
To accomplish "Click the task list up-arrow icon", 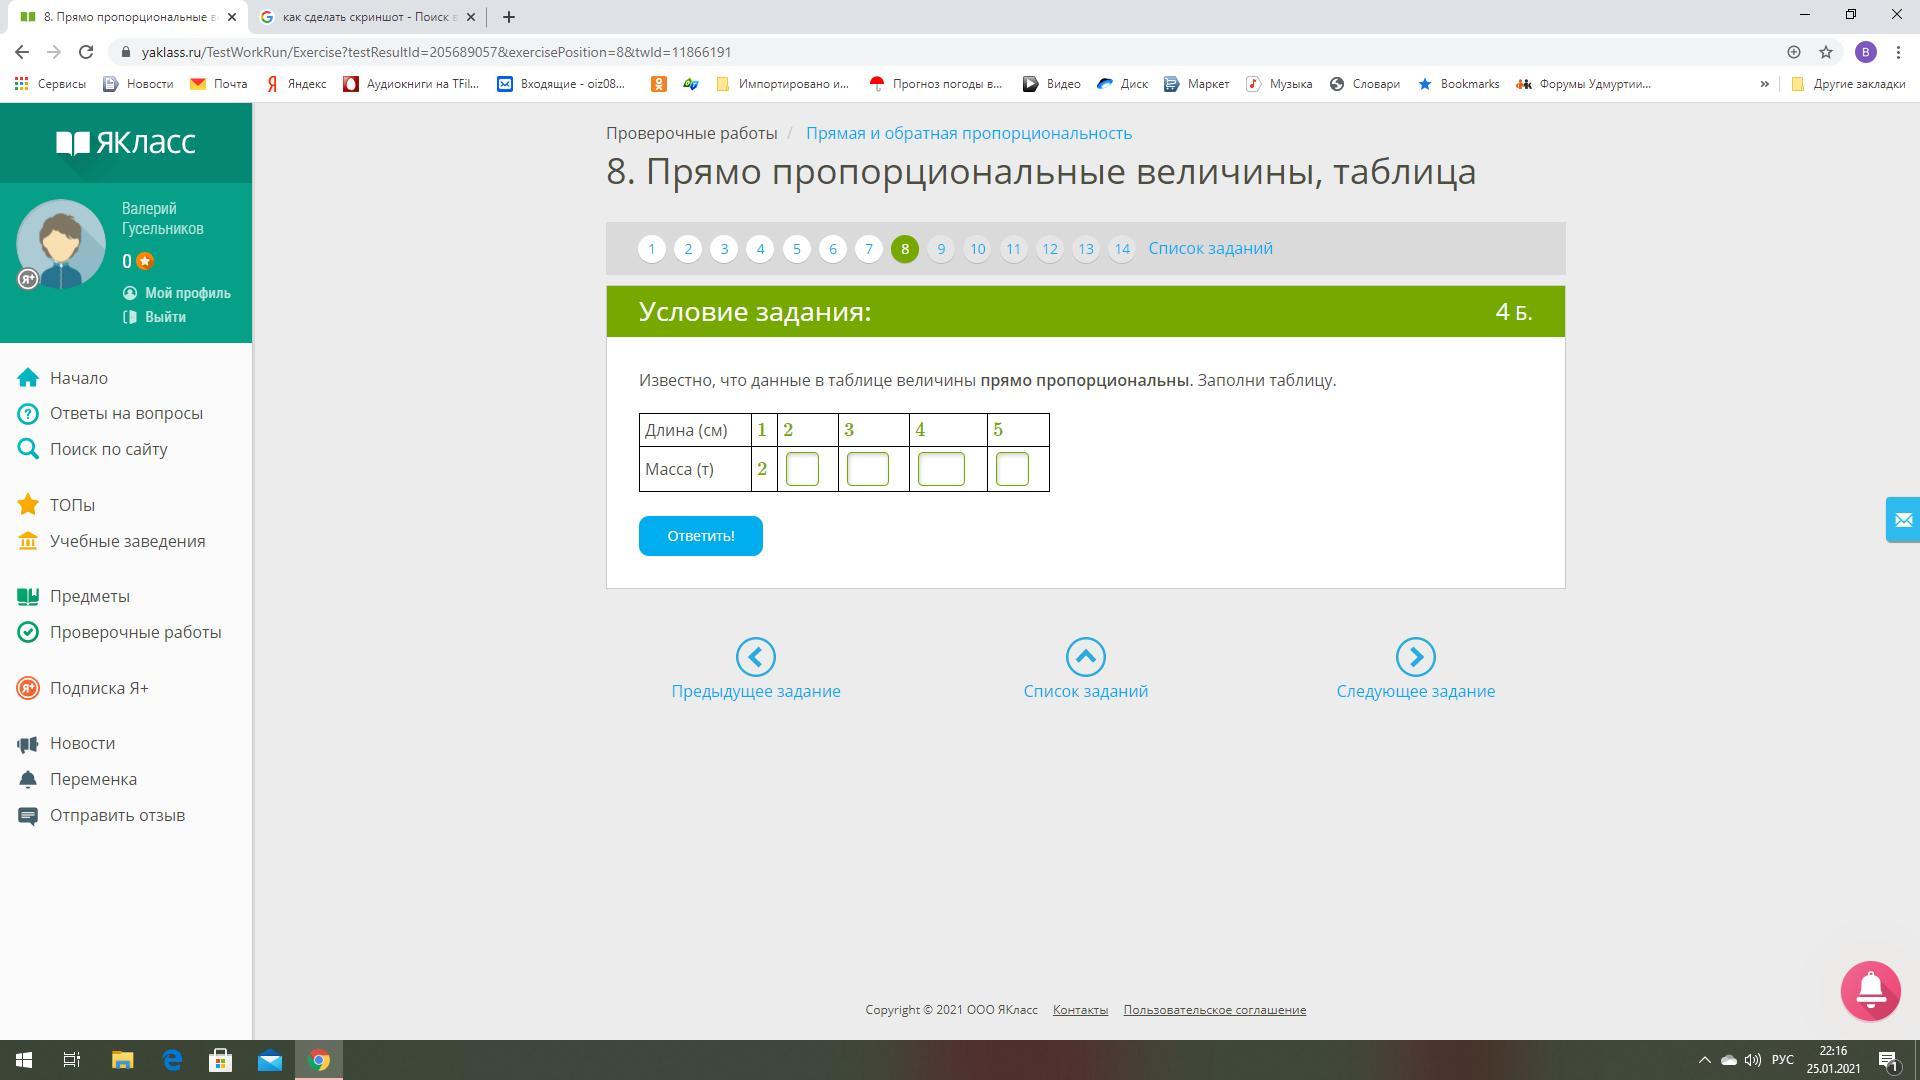I will pyautogui.click(x=1085, y=657).
